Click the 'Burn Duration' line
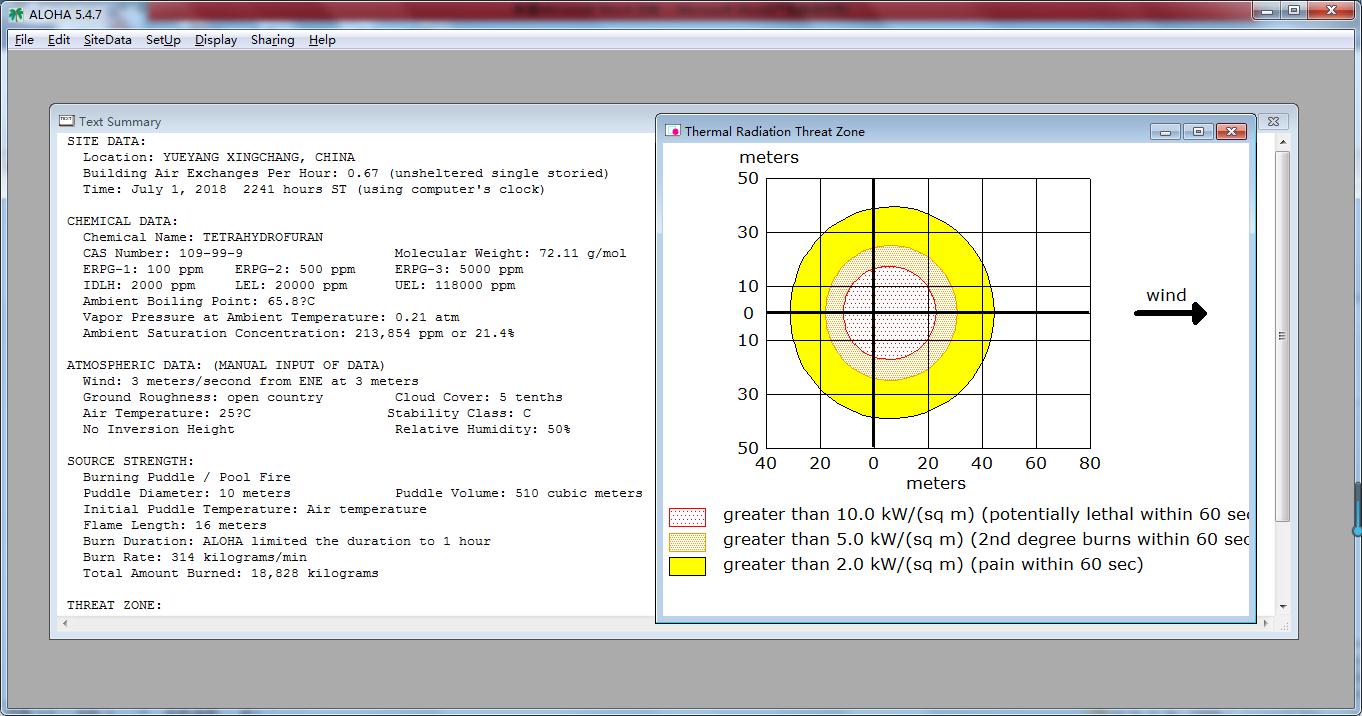Viewport: 1362px width, 716px height. pos(287,541)
